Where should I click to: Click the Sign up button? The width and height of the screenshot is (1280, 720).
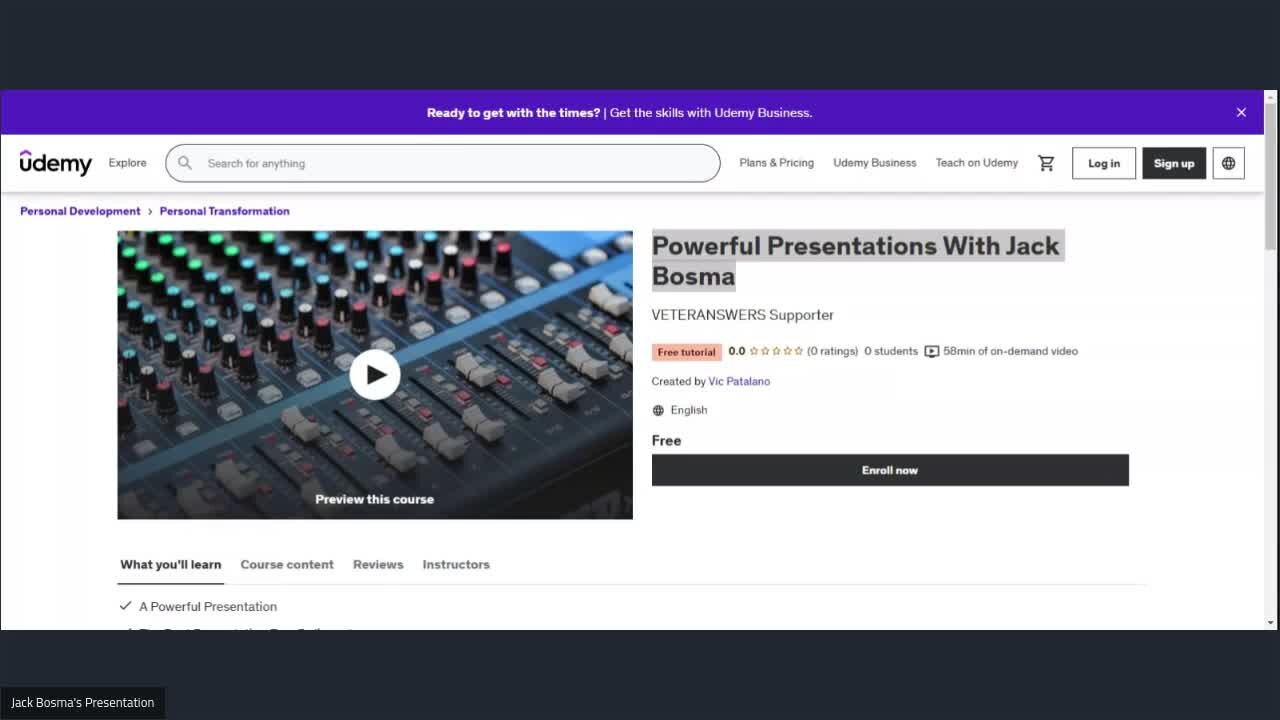point(1174,163)
